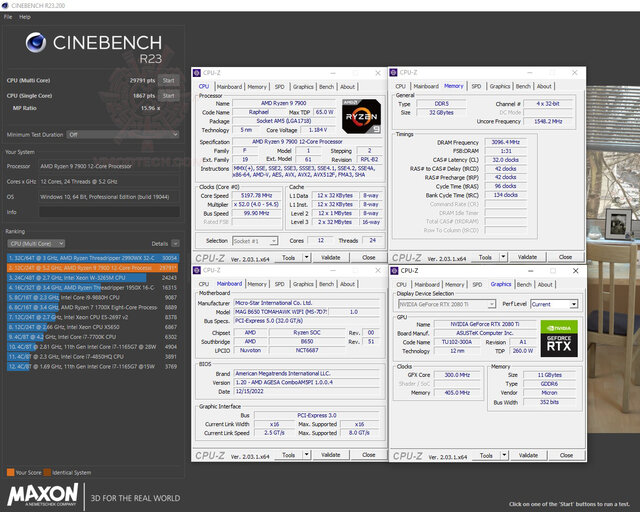Click the Maxon logo at bottom left
This screenshot has width=640, height=512.
tap(43, 495)
